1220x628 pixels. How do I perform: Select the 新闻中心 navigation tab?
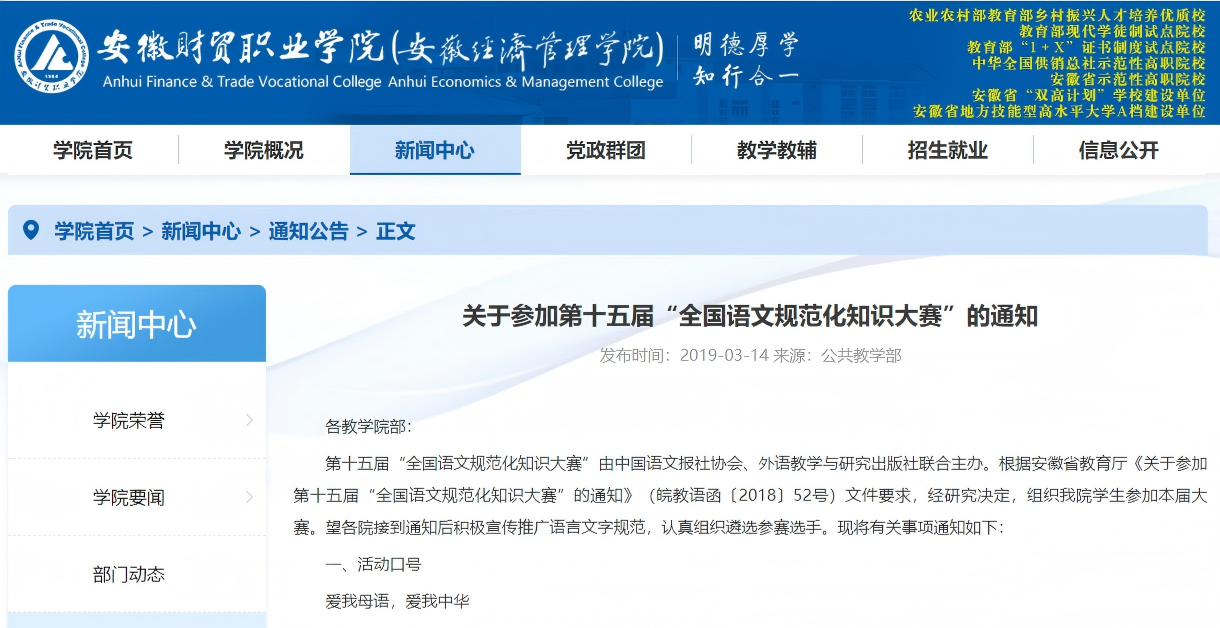[435, 150]
